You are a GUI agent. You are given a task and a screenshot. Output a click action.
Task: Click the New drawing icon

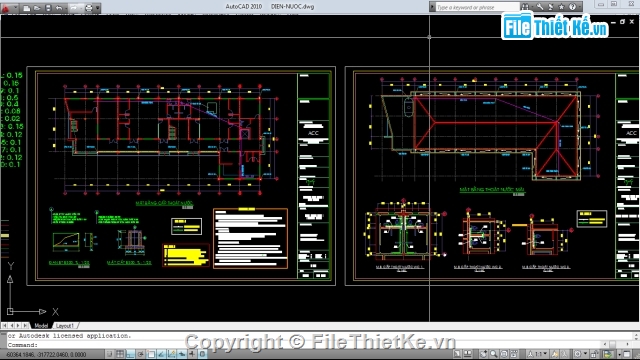point(26,8)
